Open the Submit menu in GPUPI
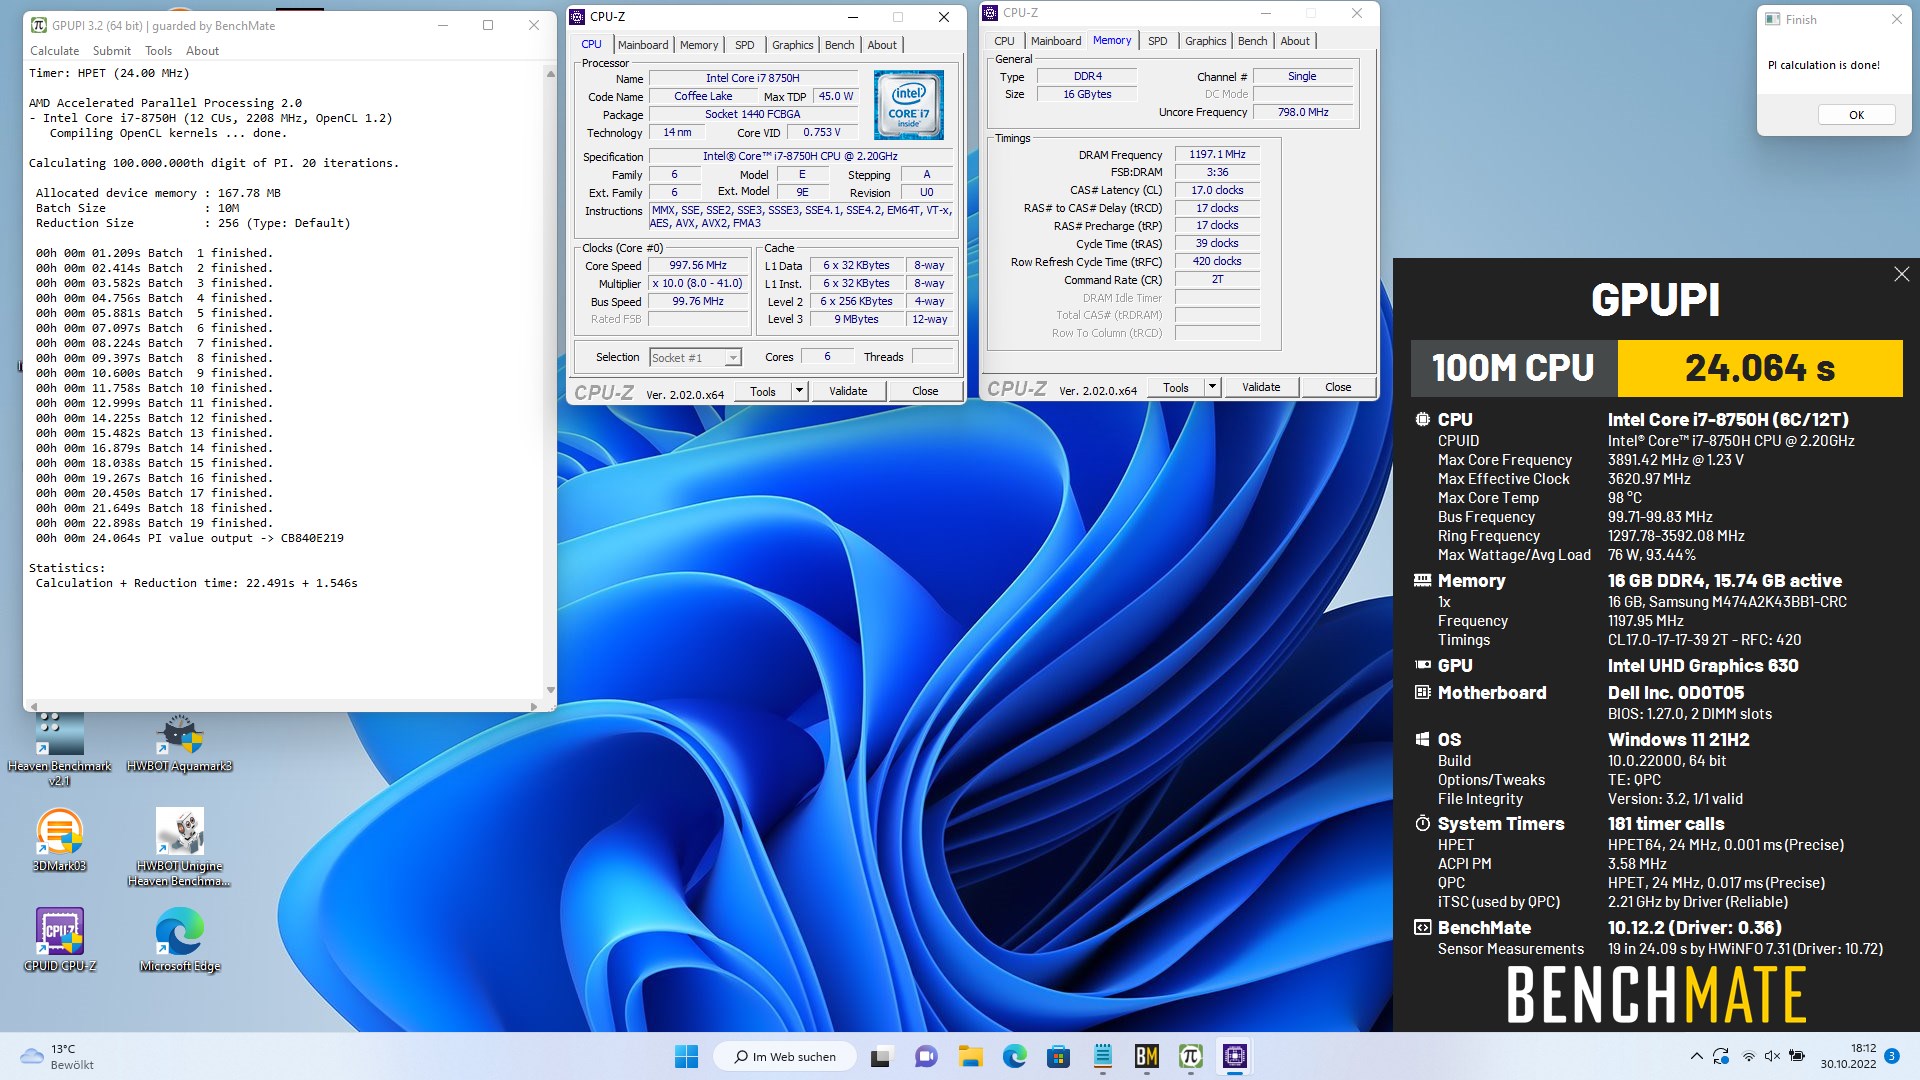The width and height of the screenshot is (1920, 1080). [x=111, y=51]
